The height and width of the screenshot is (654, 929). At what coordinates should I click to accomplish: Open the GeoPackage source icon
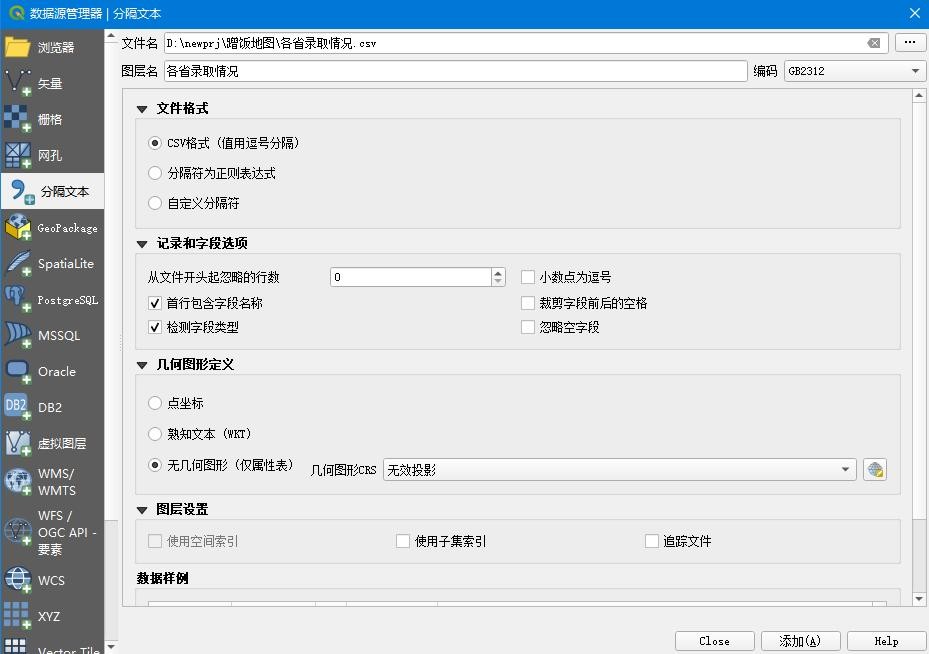pos(18,228)
